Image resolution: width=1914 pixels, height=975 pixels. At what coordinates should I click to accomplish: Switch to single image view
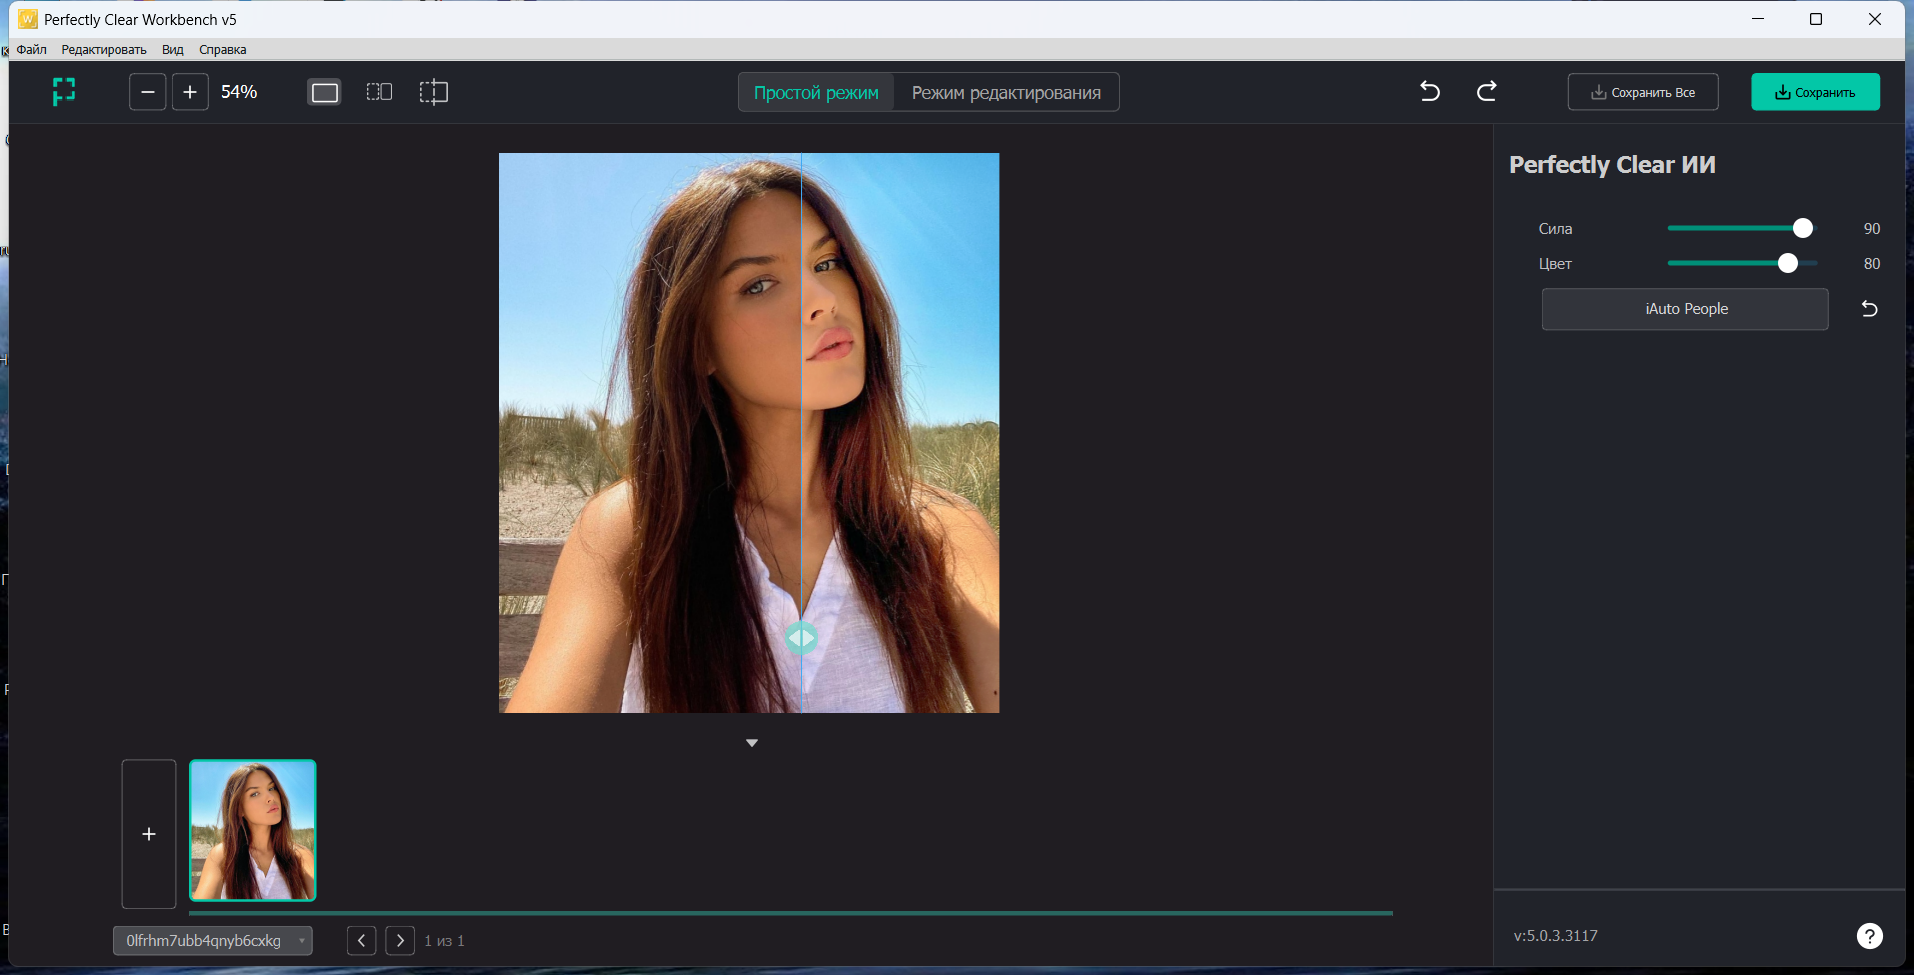[x=325, y=92]
